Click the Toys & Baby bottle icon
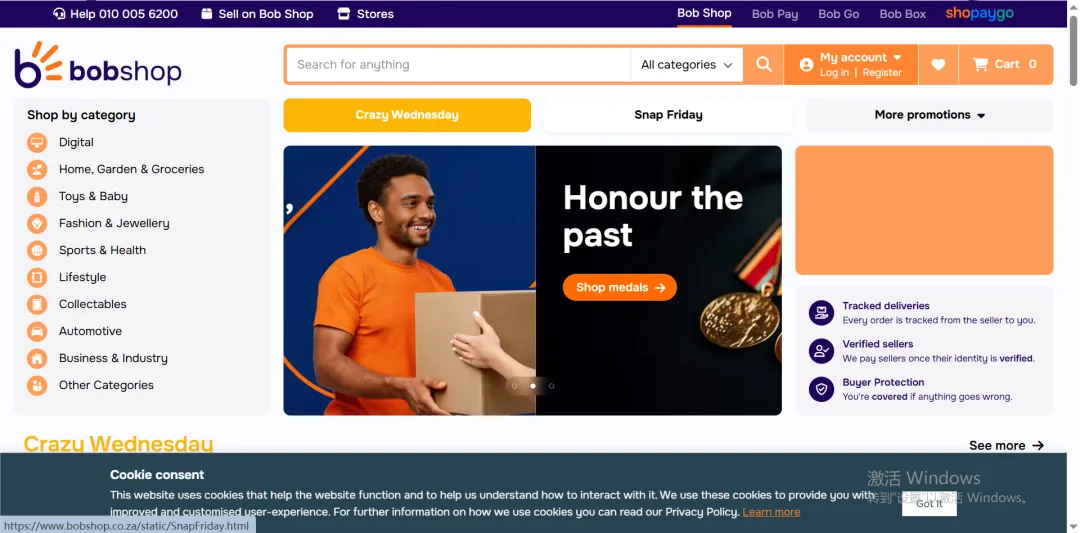 37,196
